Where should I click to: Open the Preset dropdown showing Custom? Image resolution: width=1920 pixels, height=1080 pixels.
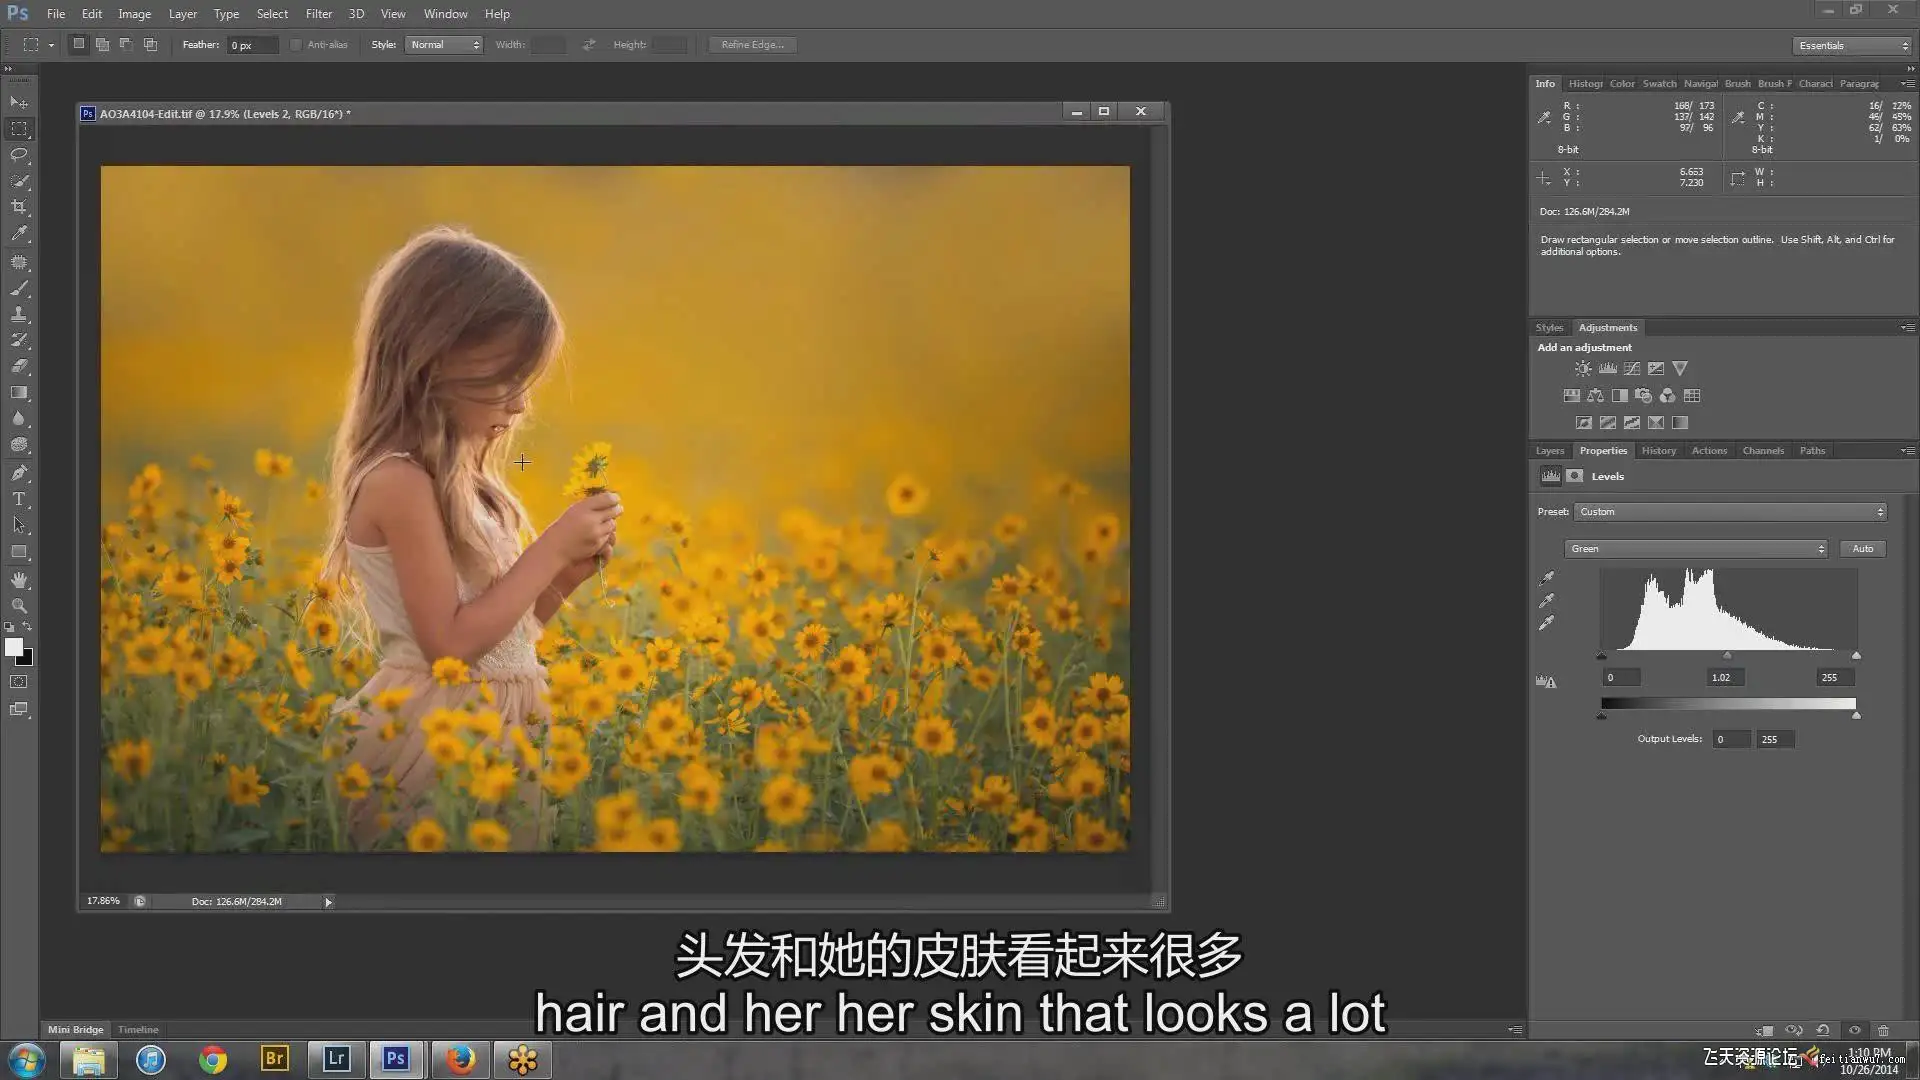click(1730, 512)
